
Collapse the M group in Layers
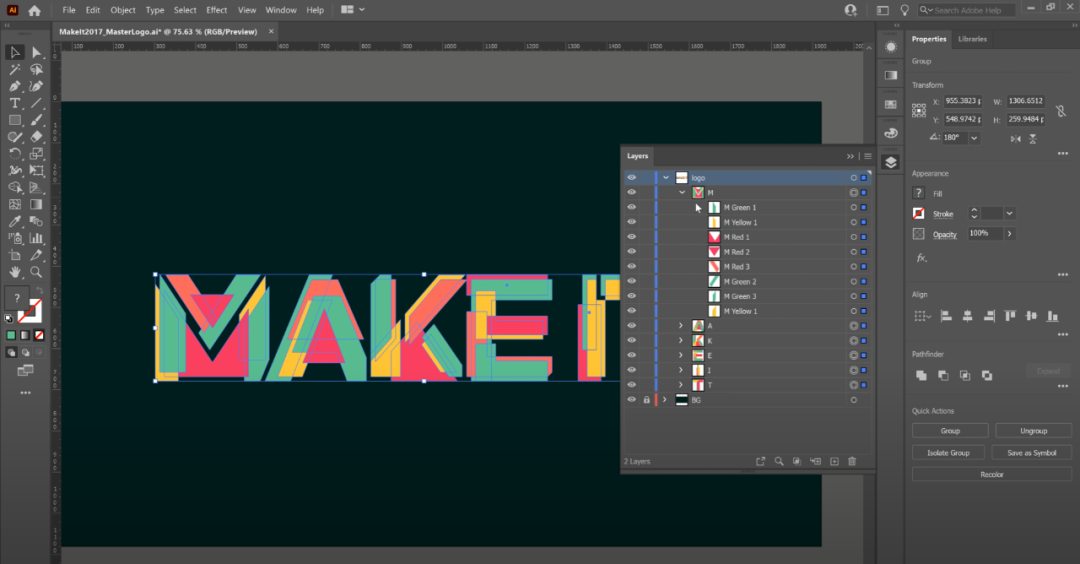pyautogui.click(x=682, y=192)
